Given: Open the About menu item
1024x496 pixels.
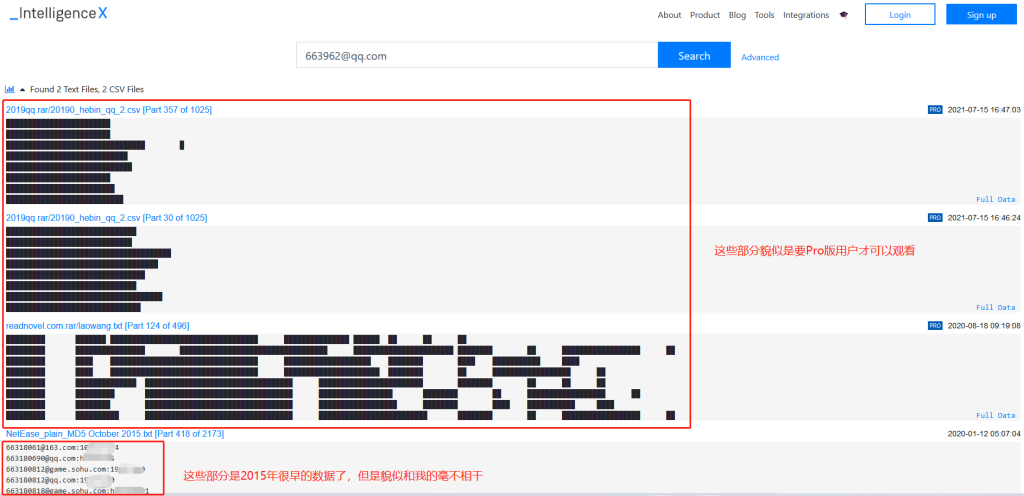Looking at the screenshot, I should pos(669,15).
